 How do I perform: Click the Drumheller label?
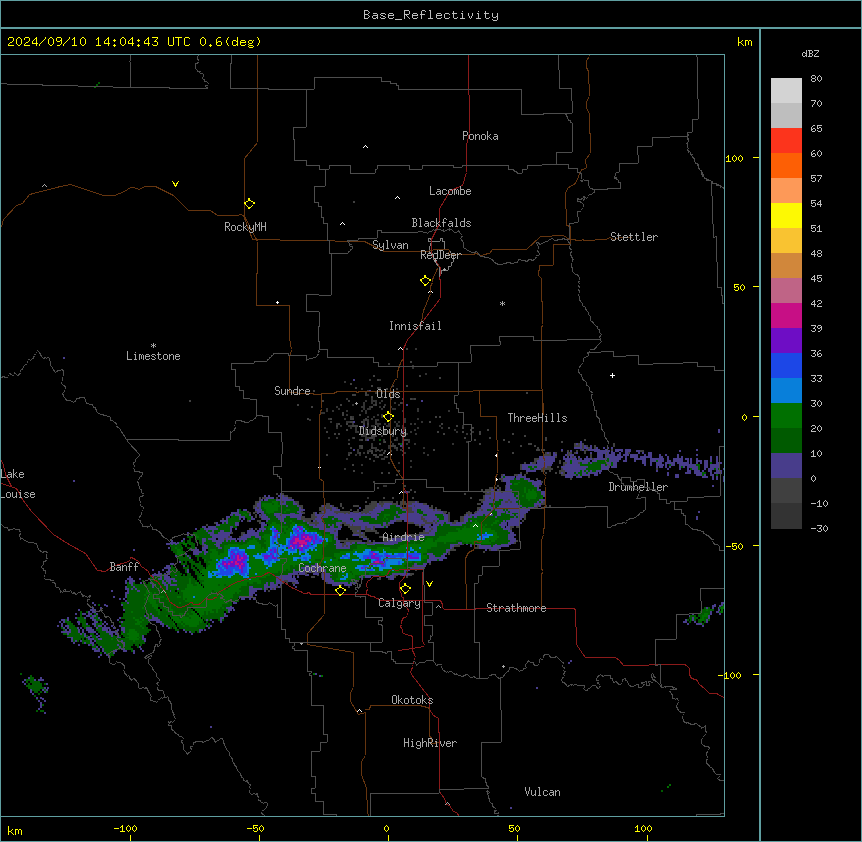point(638,487)
